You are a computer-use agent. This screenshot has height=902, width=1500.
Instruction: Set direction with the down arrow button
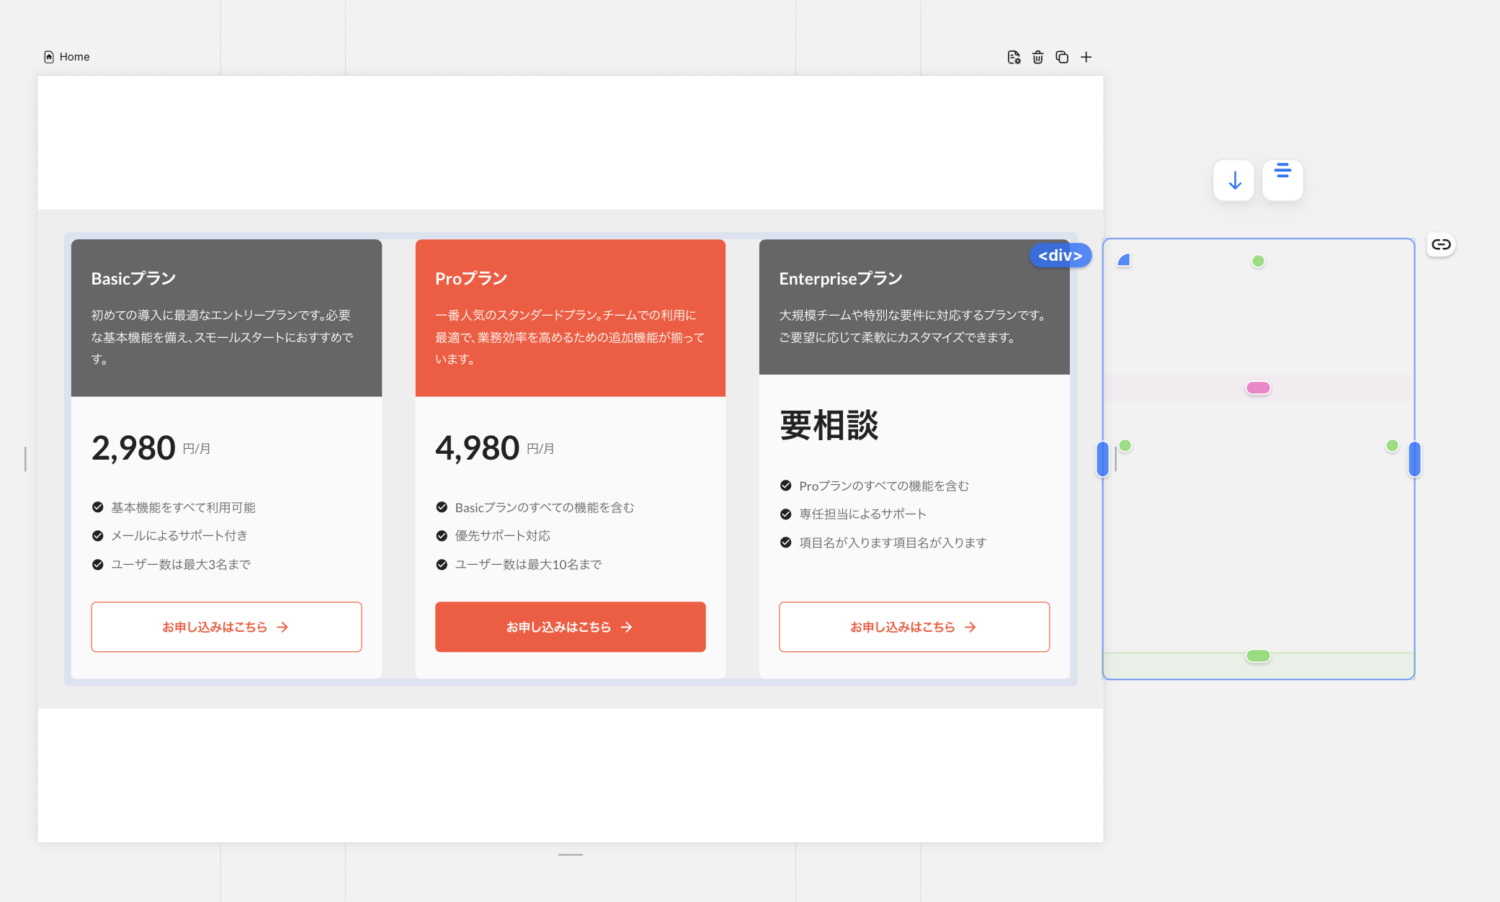click(x=1234, y=181)
